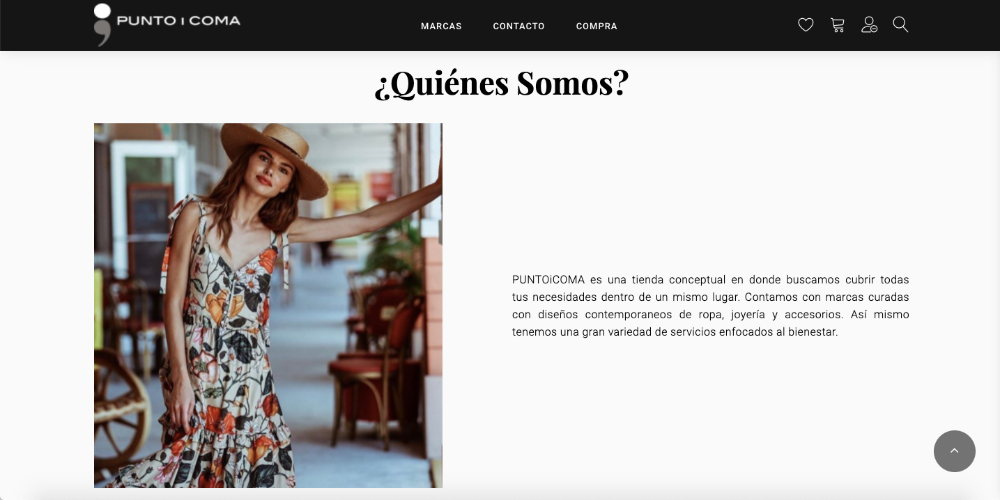This screenshot has height=500, width=1000.
Task: Click the red chair in the photo
Action: coord(376,370)
